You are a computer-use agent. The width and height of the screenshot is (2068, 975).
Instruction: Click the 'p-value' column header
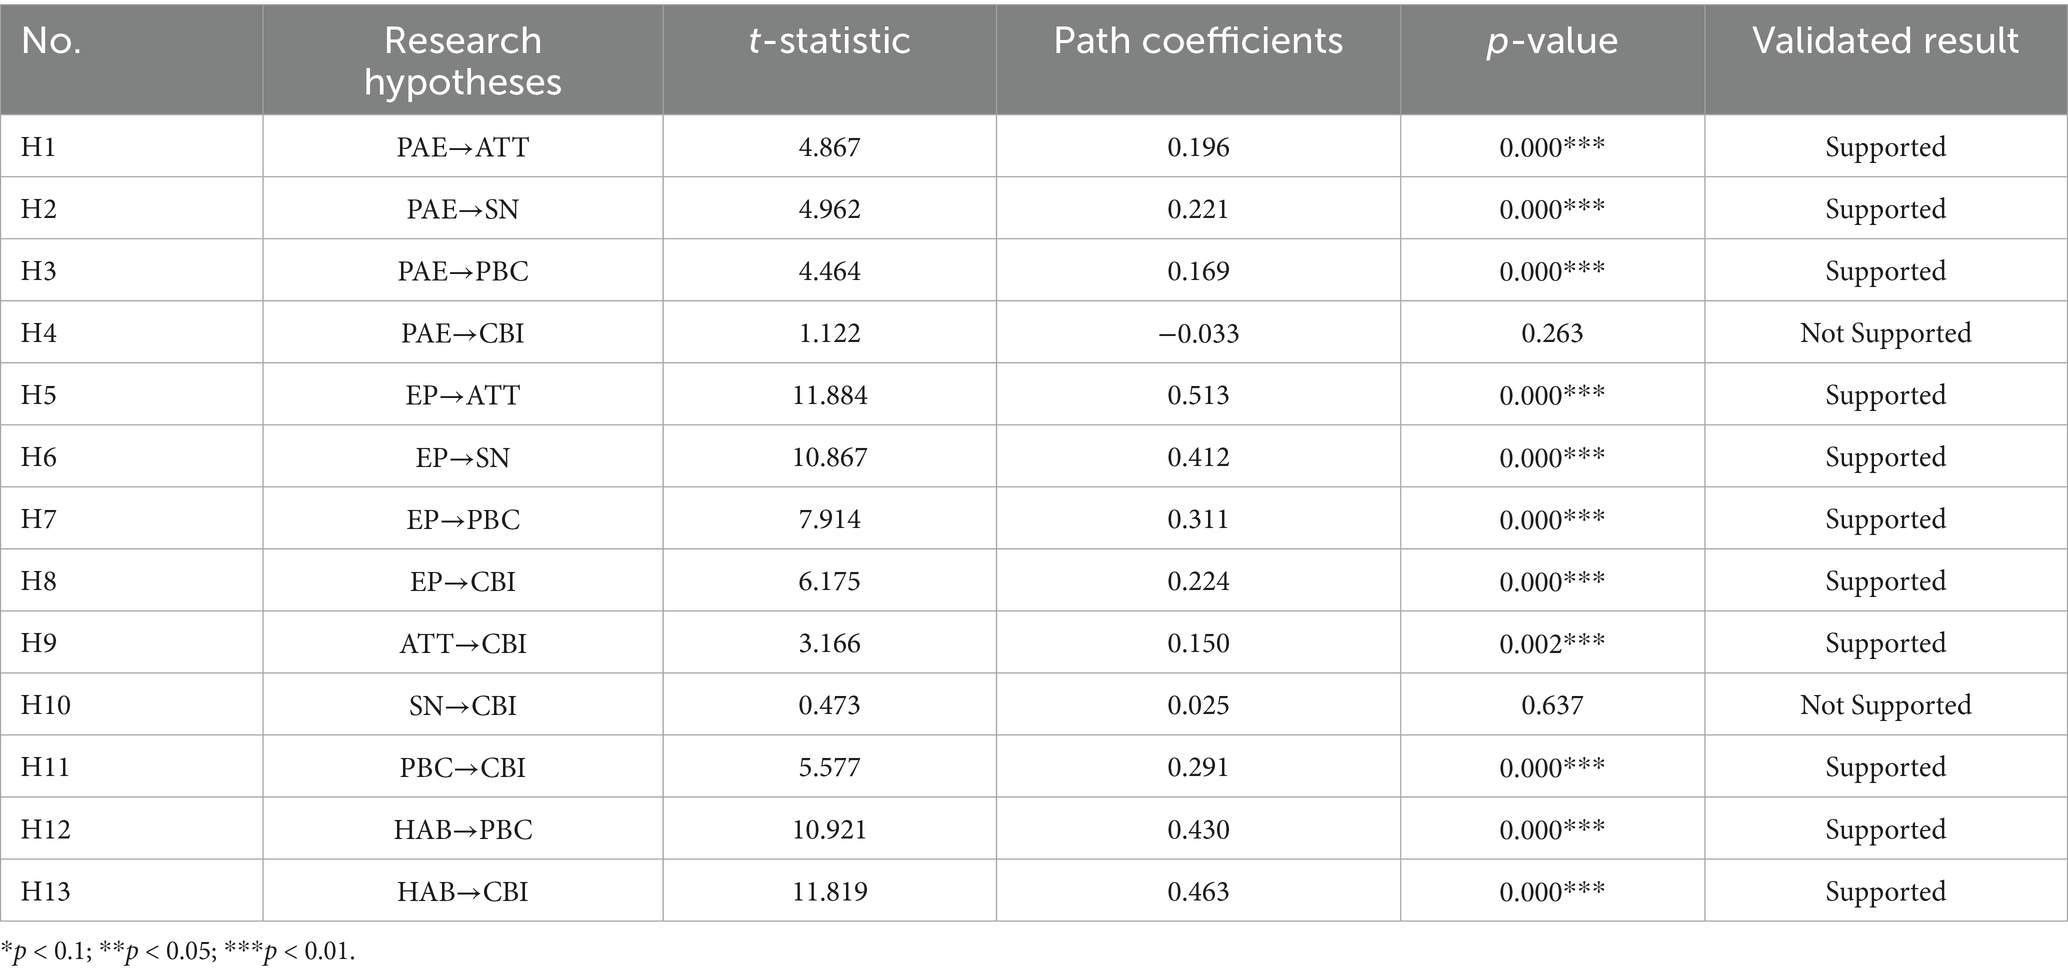pos(1551,41)
